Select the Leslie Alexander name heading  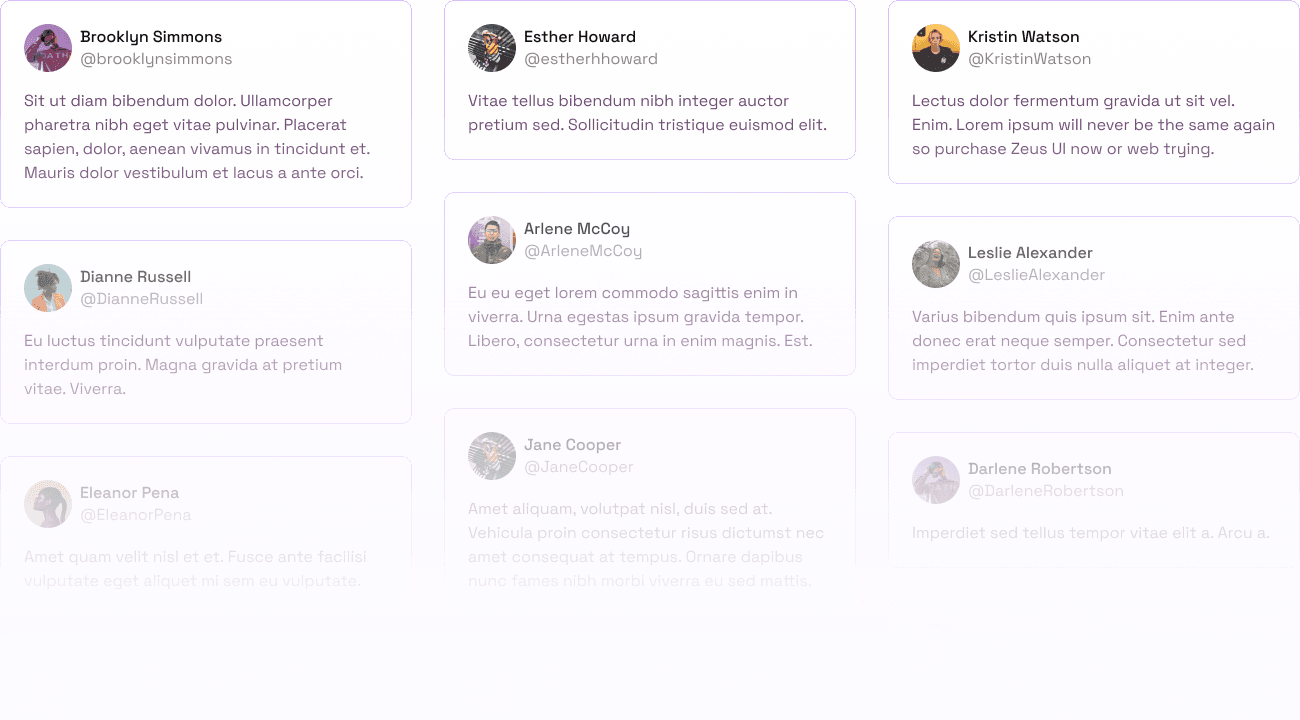pos(1030,253)
